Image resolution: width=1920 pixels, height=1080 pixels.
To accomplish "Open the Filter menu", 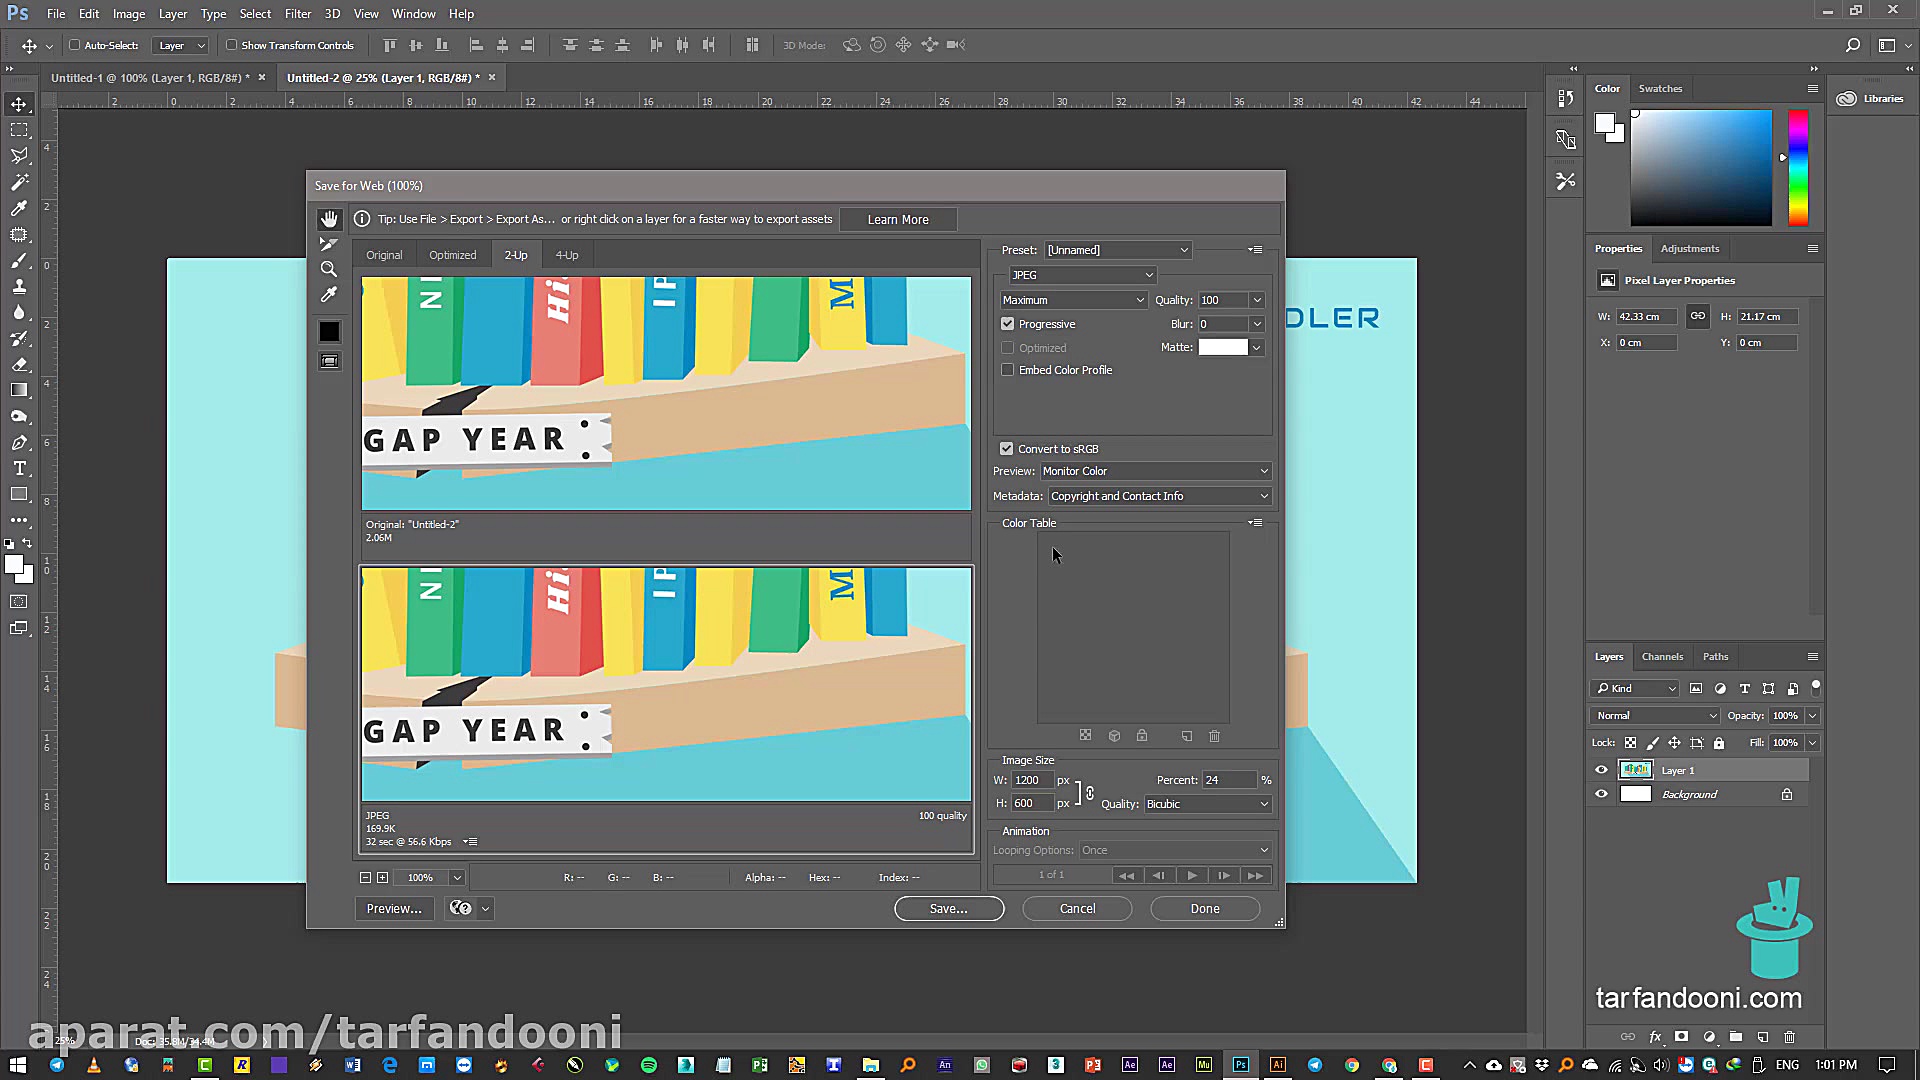I will tap(297, 14).
